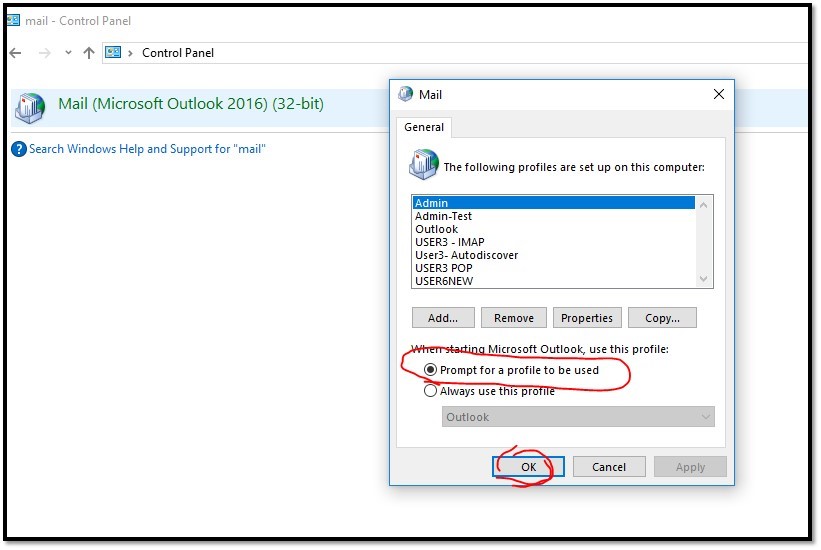Click the back navigation arrow
Viewport: 821px width, 550px height.
(15, 52)
